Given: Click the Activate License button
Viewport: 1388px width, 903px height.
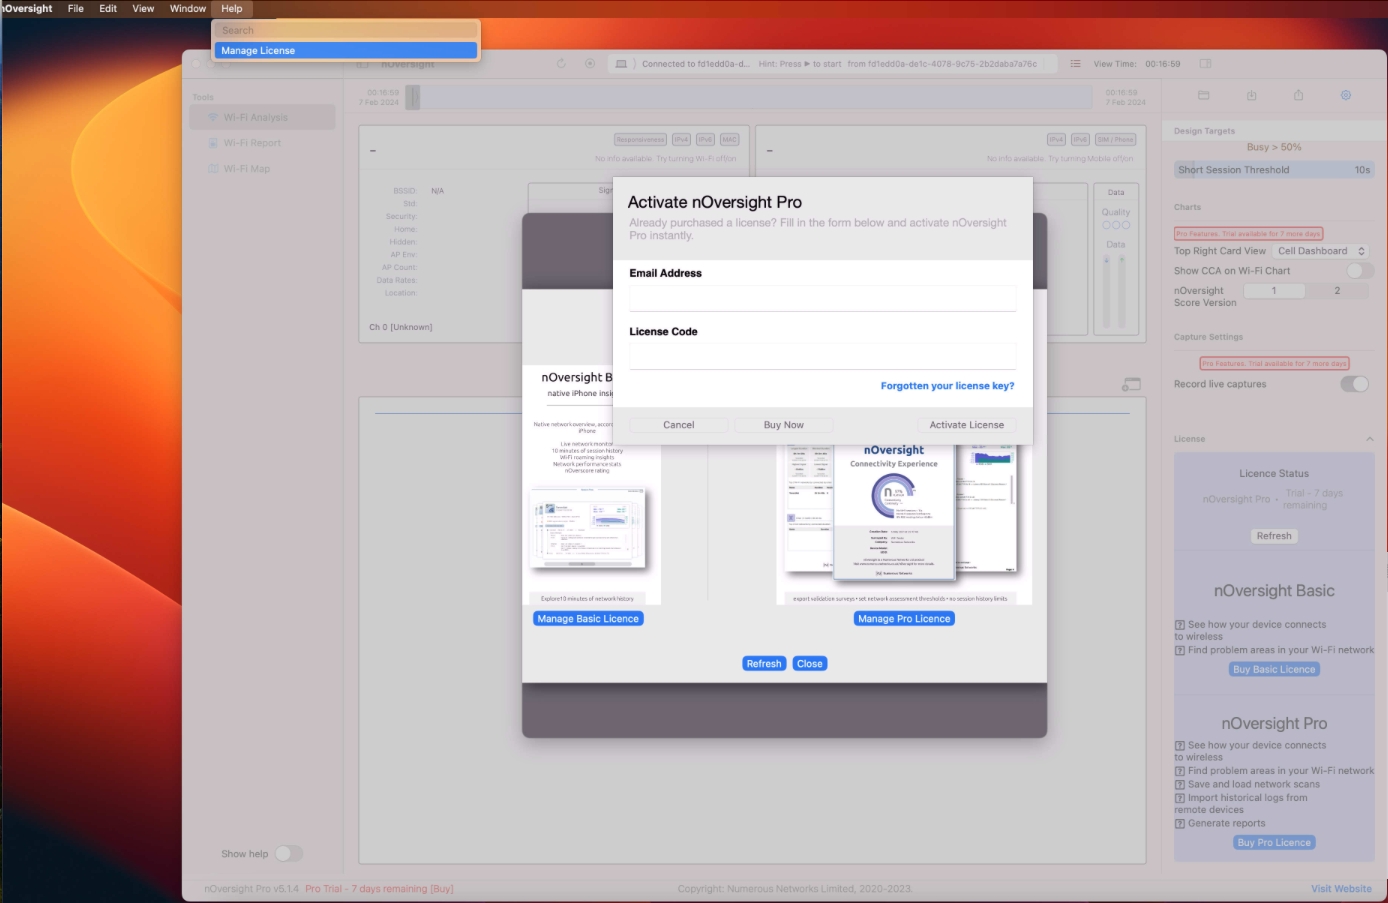Looking at the screenshot, I should (x=966, y=425).
